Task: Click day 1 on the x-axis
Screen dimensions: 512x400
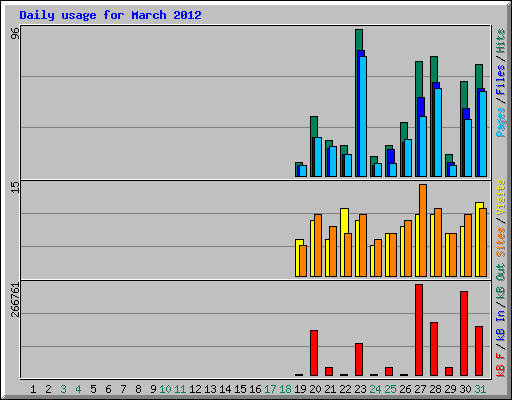Action: 33,389
